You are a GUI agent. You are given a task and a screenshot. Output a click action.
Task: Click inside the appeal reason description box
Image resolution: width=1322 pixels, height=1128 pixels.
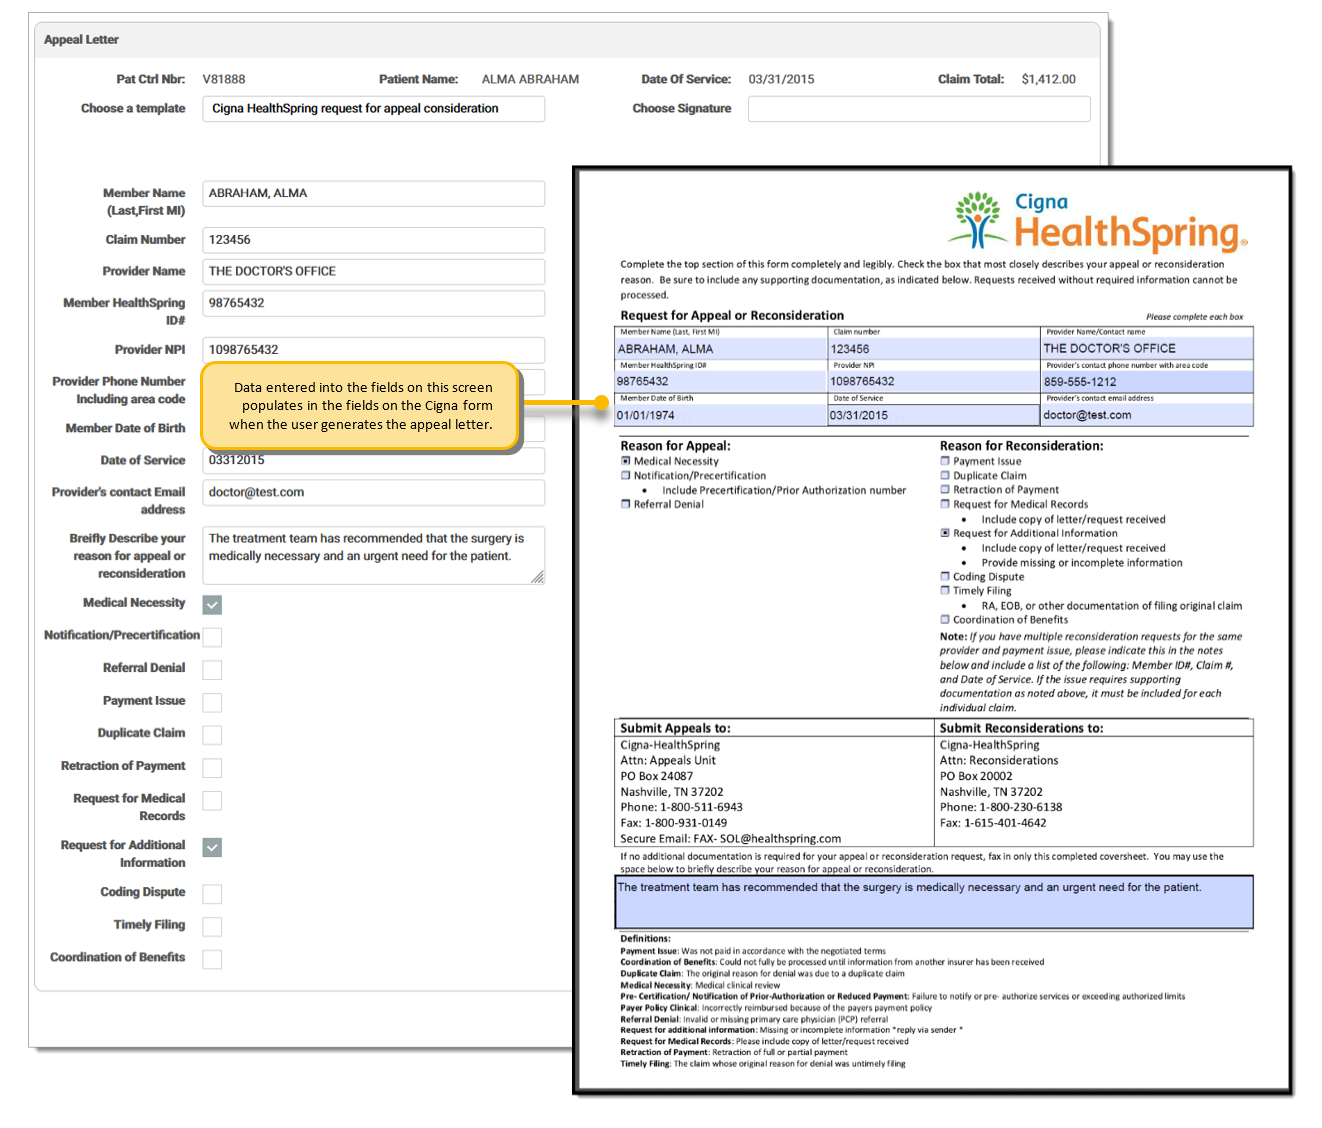[373, 555]
